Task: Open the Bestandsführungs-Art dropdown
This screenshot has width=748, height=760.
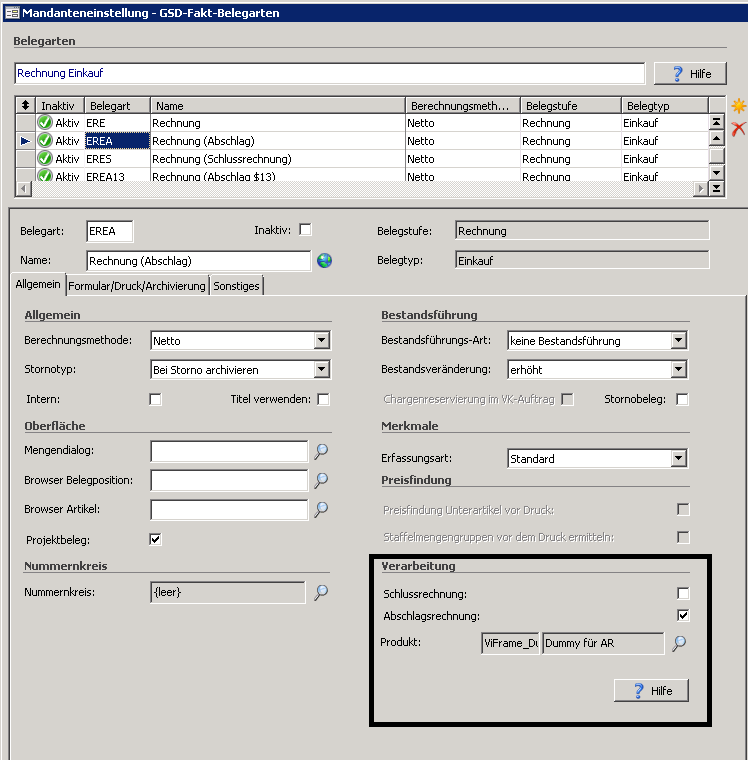Action: (679, 341)
